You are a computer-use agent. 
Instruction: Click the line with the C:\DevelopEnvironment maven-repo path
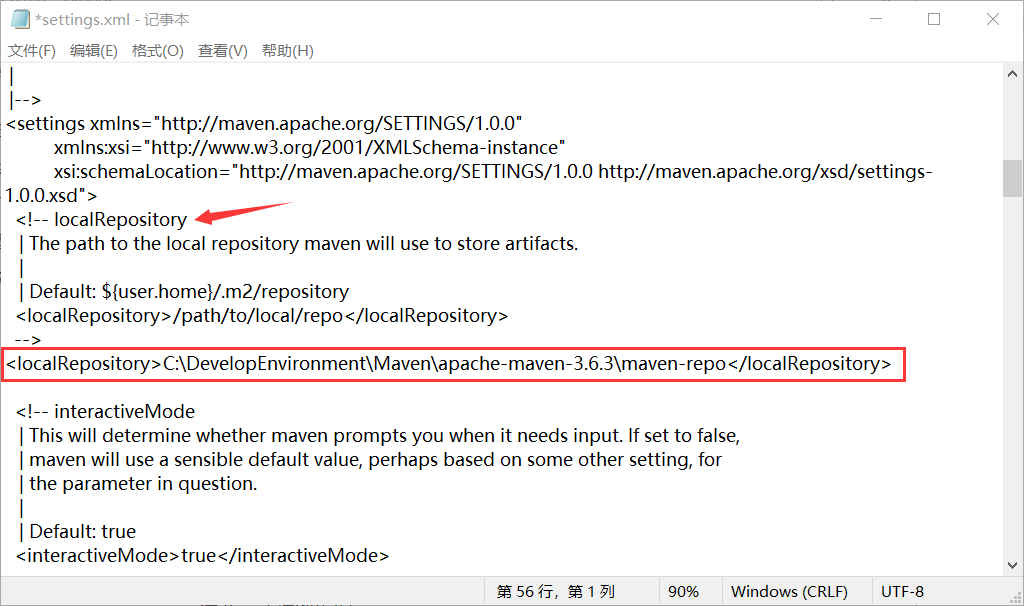[449, 364]
